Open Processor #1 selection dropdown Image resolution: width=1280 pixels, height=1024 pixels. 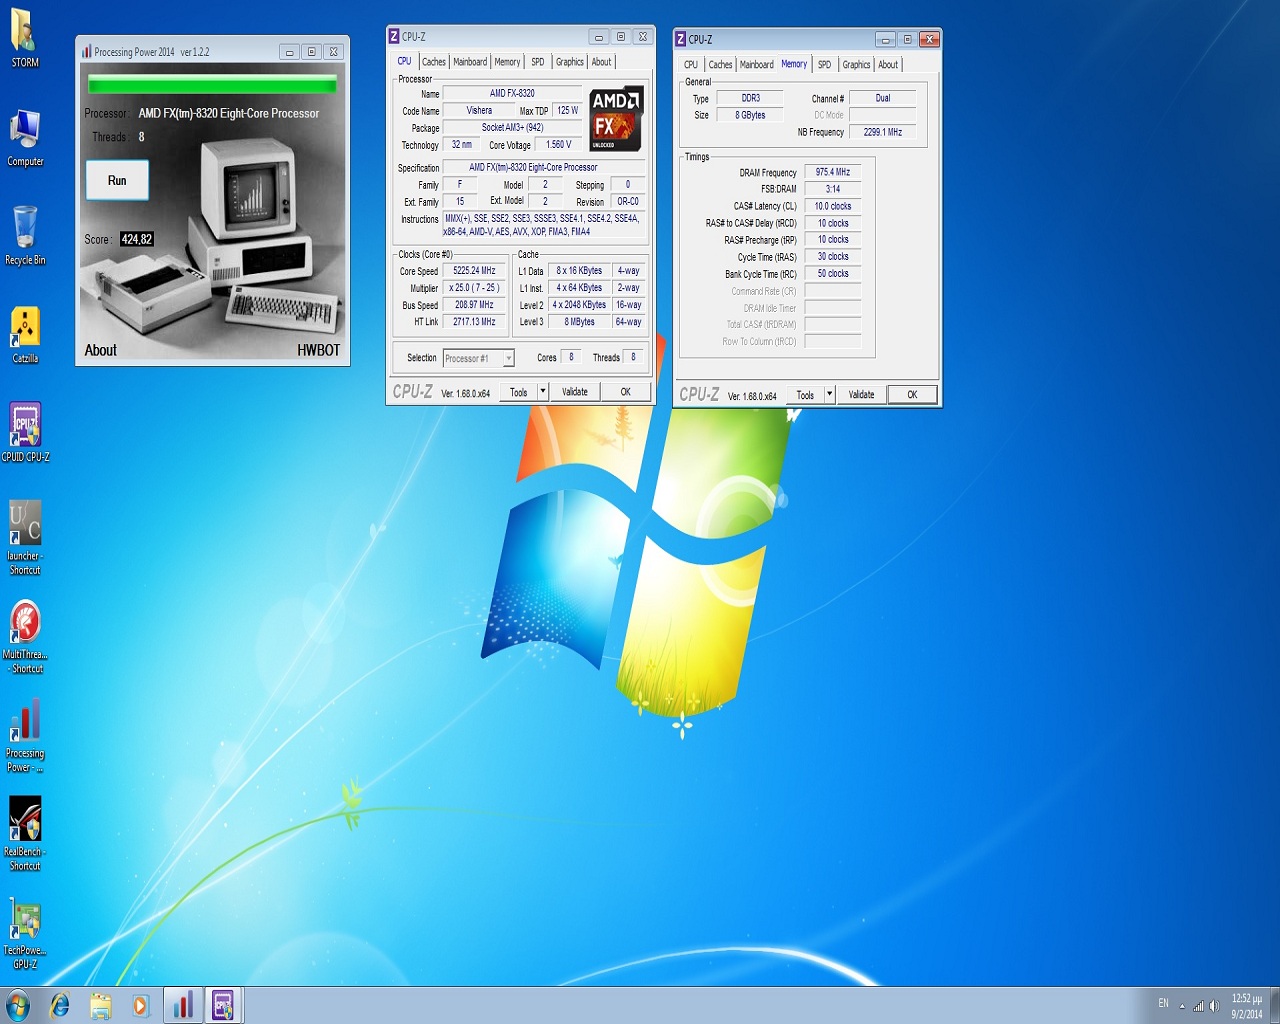point(479,358)
